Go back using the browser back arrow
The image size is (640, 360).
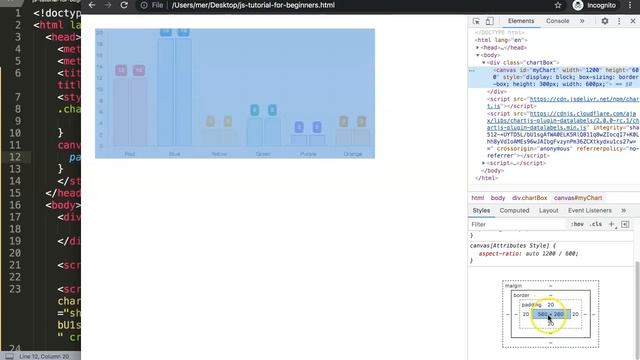pos(92,5)
